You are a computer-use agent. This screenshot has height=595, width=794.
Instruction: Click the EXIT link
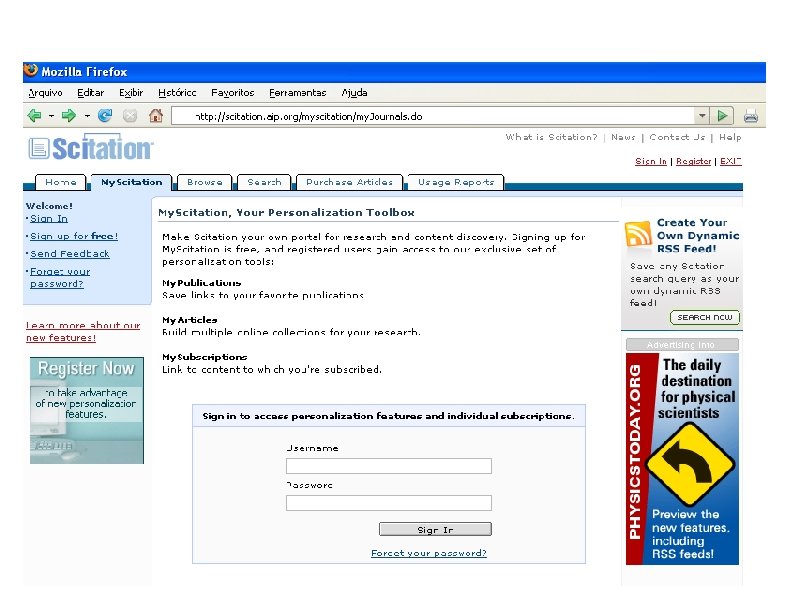pyautogui.click(x=731, y=161)
